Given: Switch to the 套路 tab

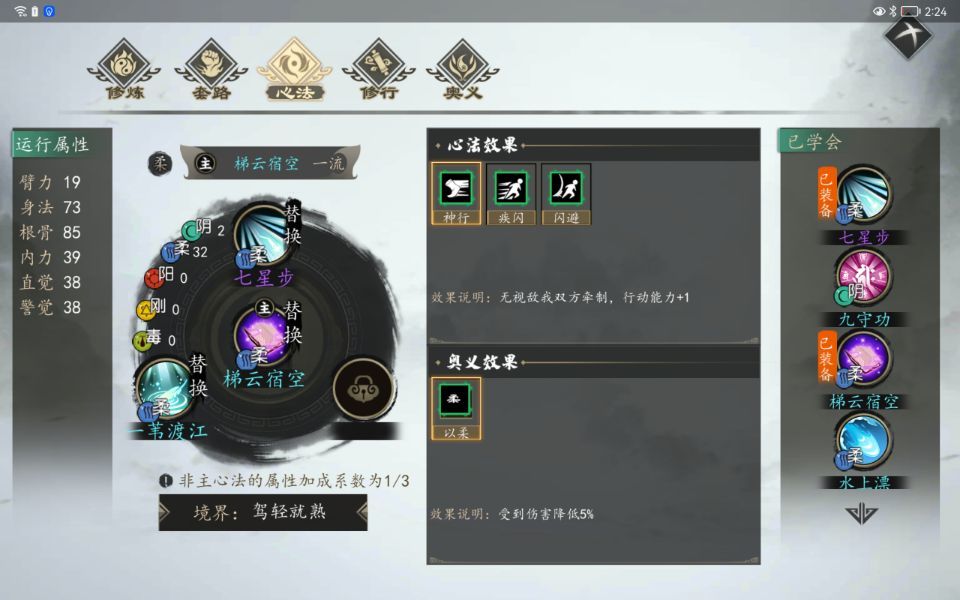Looking at the screenshot, I should pyautogui.click(x=211, y=69).
